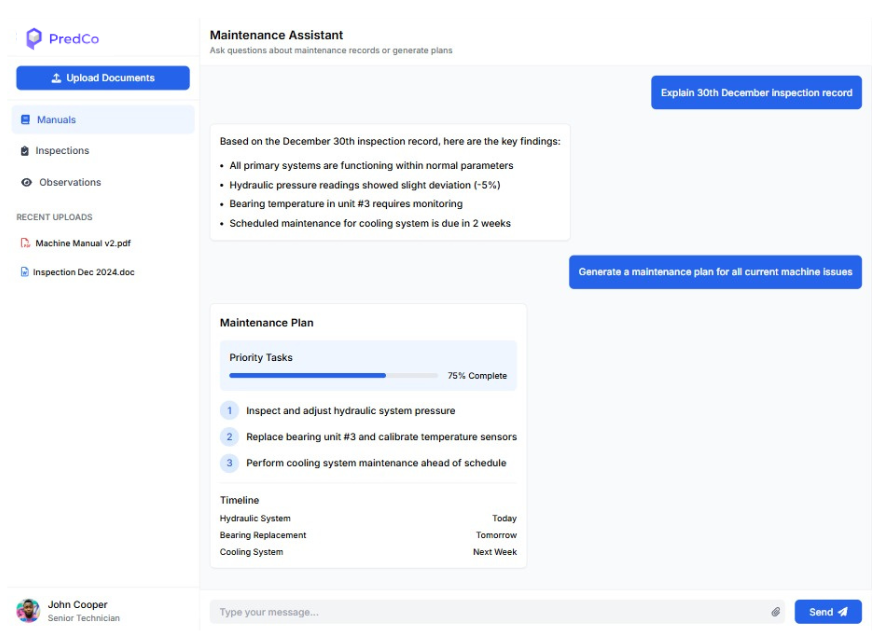This screenshot has width=887, height=639.
Task: Click the PredCo logo icon
Action: pyautogui.click(x=34, y=38)
